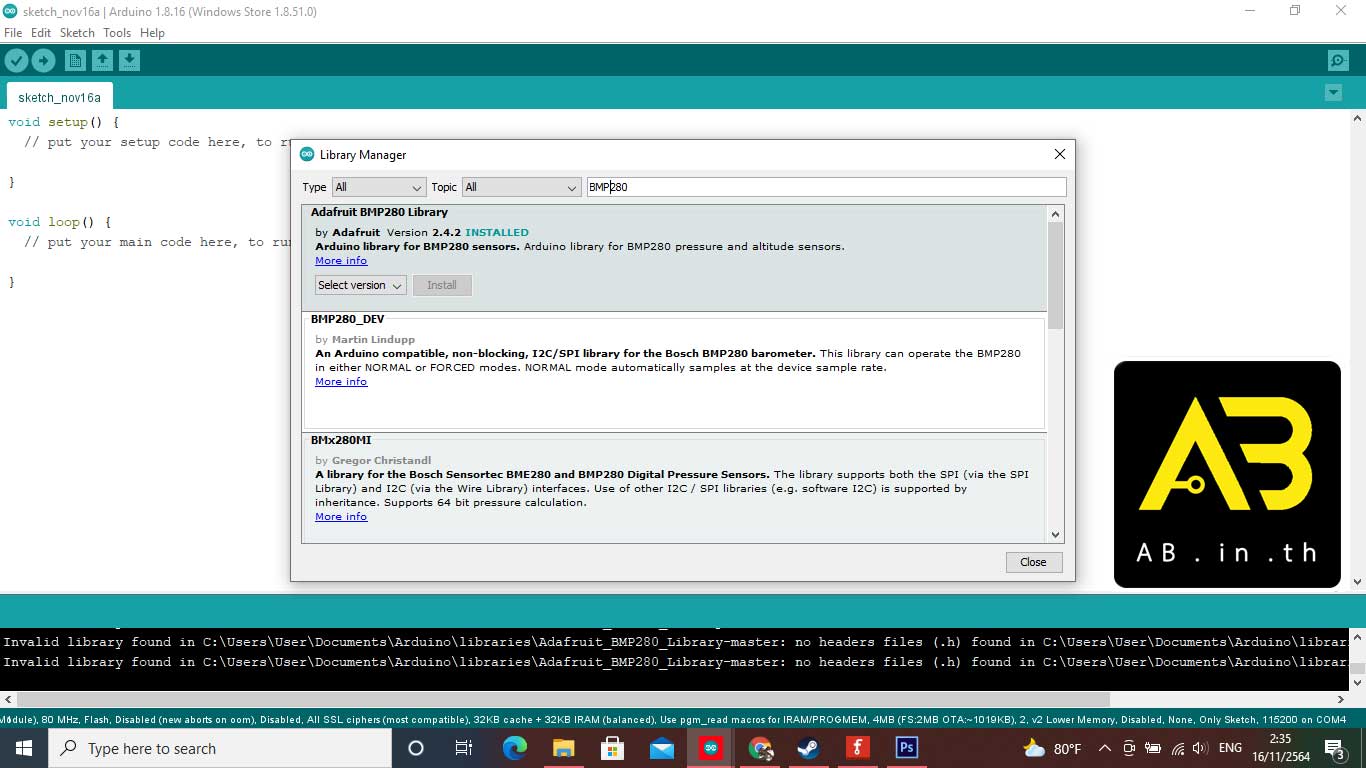
Task: Open File Explorer from the taskbar
Action: pos(563,748)
